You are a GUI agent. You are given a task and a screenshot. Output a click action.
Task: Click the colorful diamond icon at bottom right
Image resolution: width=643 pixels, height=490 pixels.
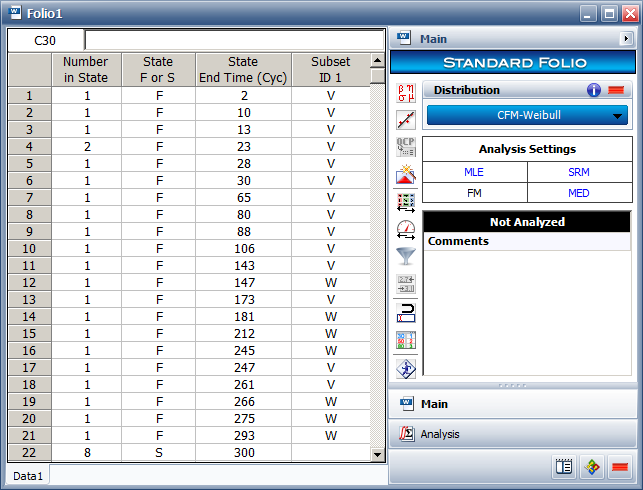(592, 467)
